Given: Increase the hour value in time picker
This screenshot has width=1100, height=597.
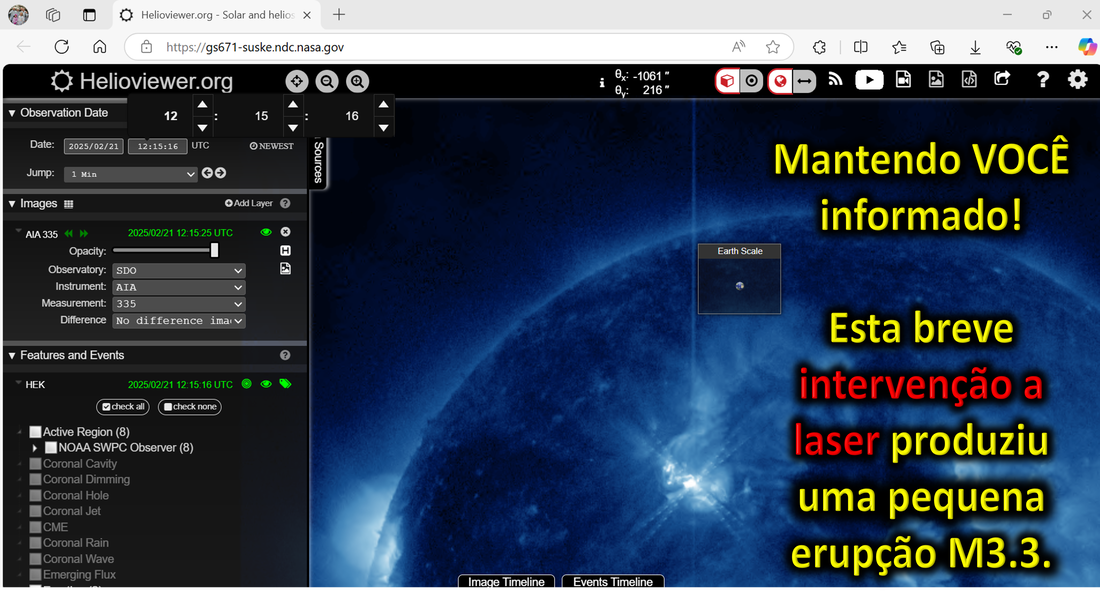Looking at the screenshot, I should coord(202,105).
